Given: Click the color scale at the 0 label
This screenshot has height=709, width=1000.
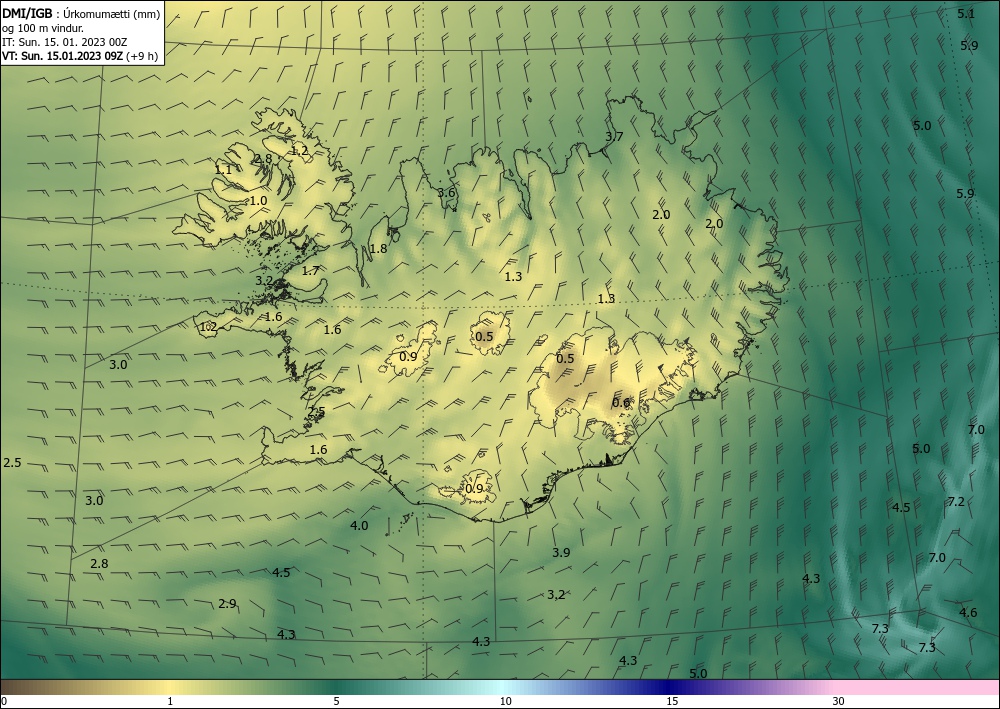Looking at the screenshot, I should point(4,701).
